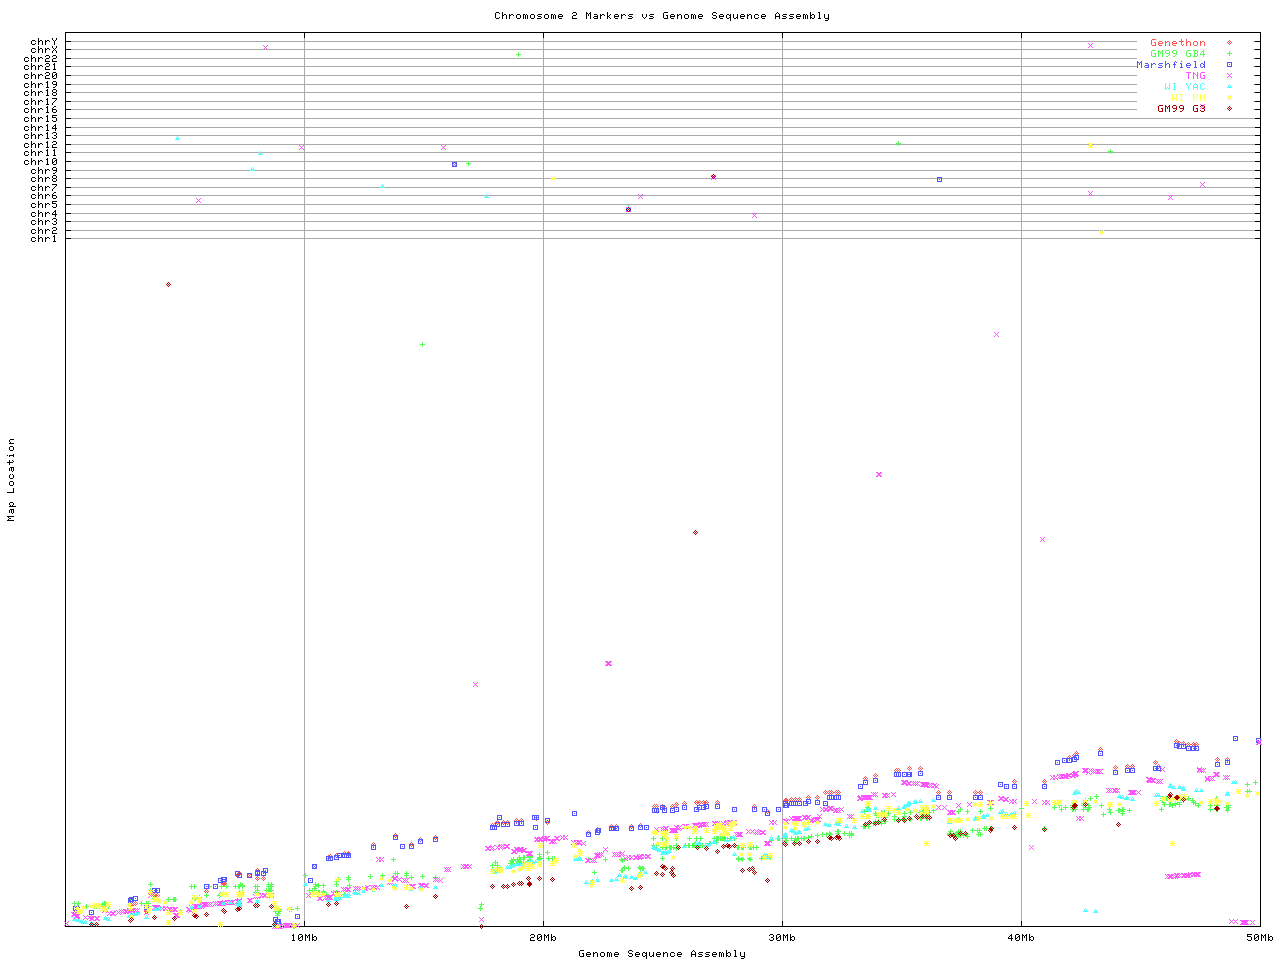Select the chr1 label on the y-axis
The image size is (1280, 960).
point(44,239)
